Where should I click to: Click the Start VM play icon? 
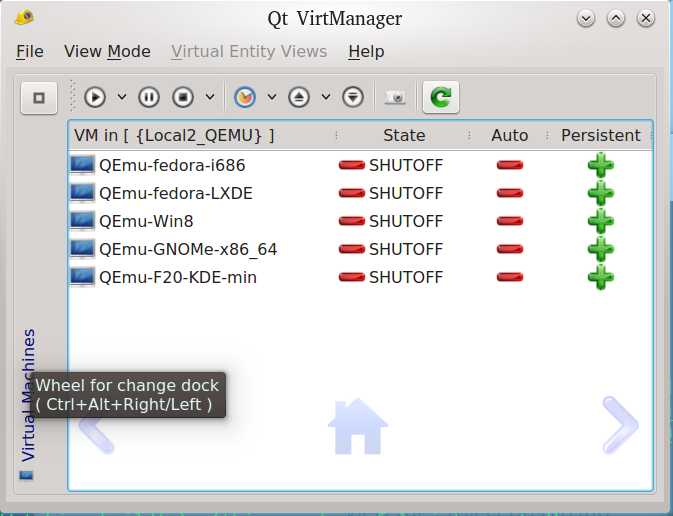click(95, 97)
